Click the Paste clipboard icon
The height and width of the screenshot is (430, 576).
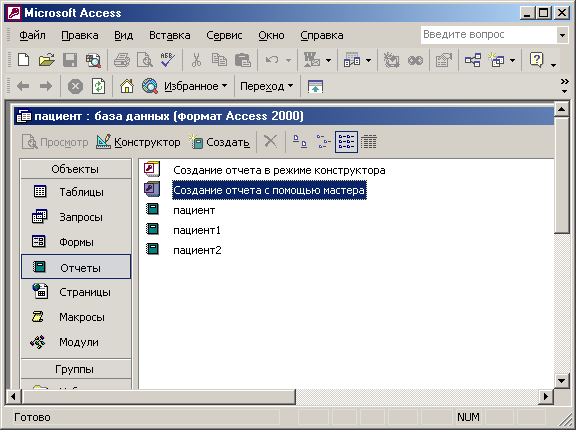(x=242, y=60)
